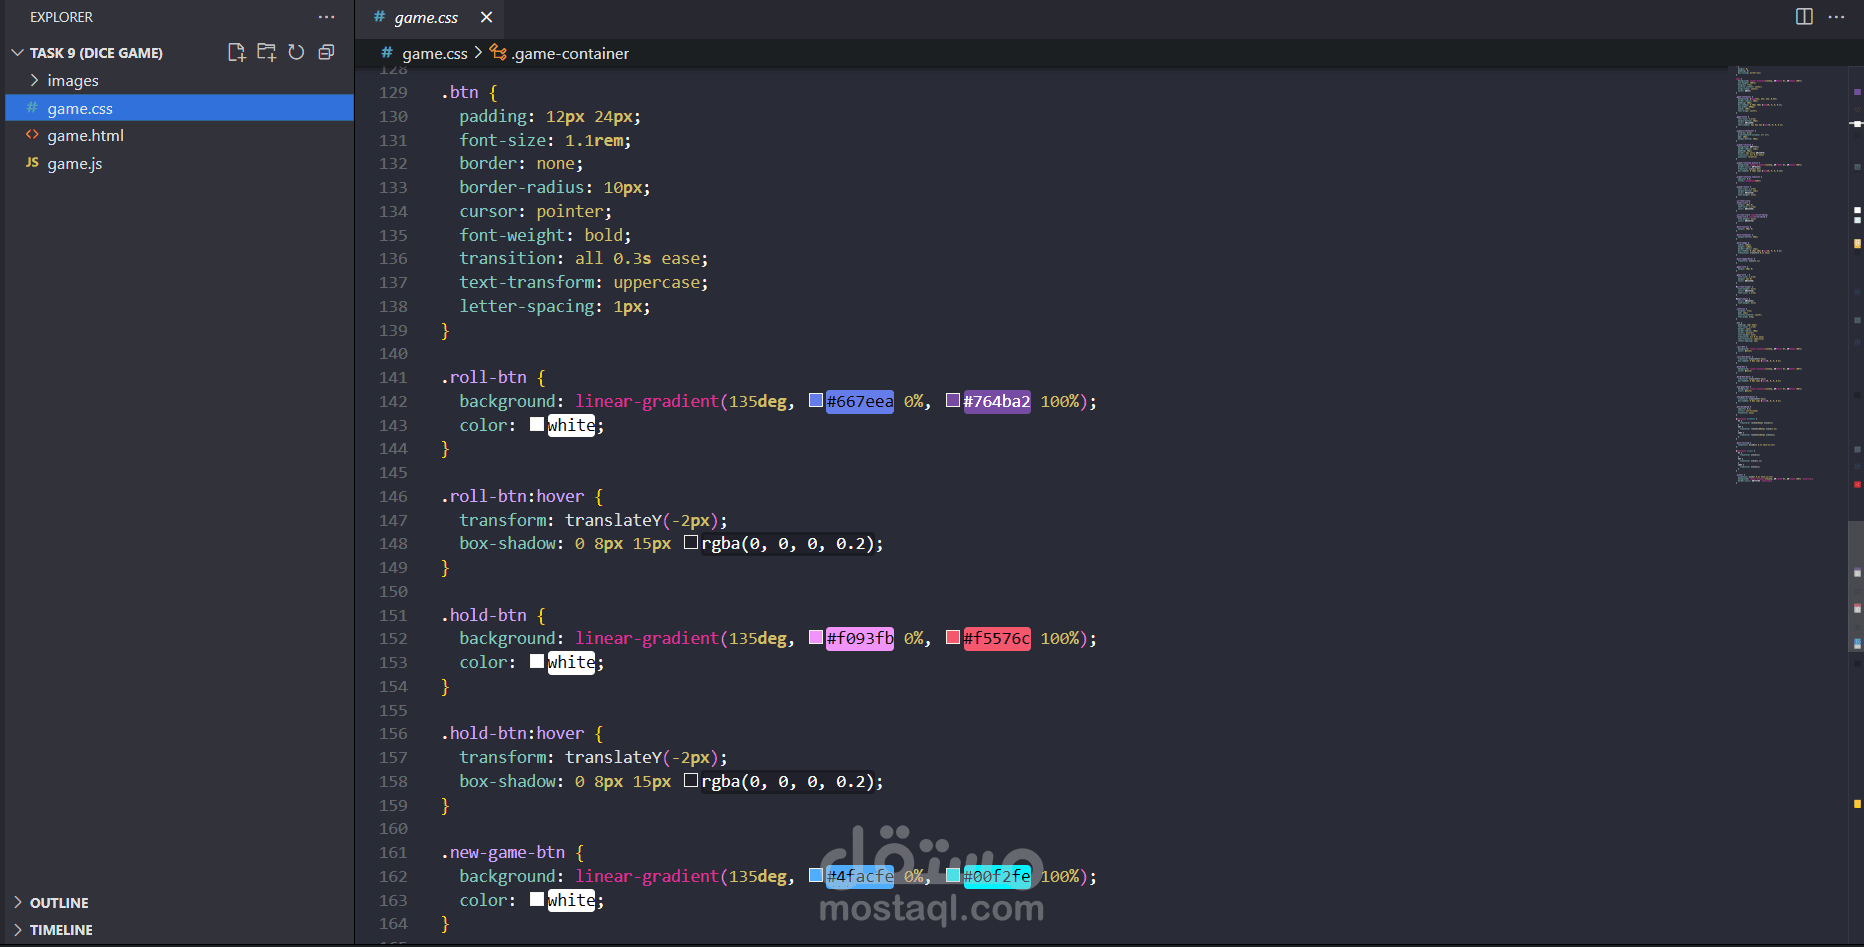Viewport: 1864px width, 947px height.
Task: Click the #f5576c color swatch
Action: point(953,638)
